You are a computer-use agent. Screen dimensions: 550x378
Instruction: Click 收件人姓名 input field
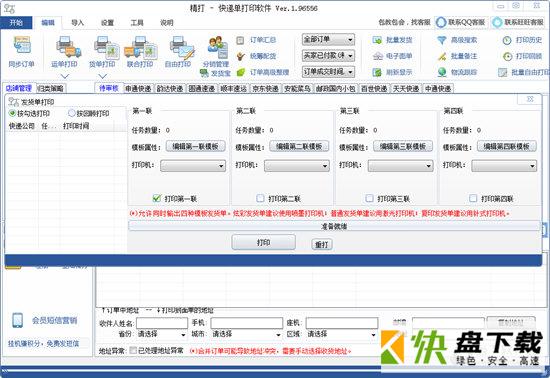coord(162,323)
